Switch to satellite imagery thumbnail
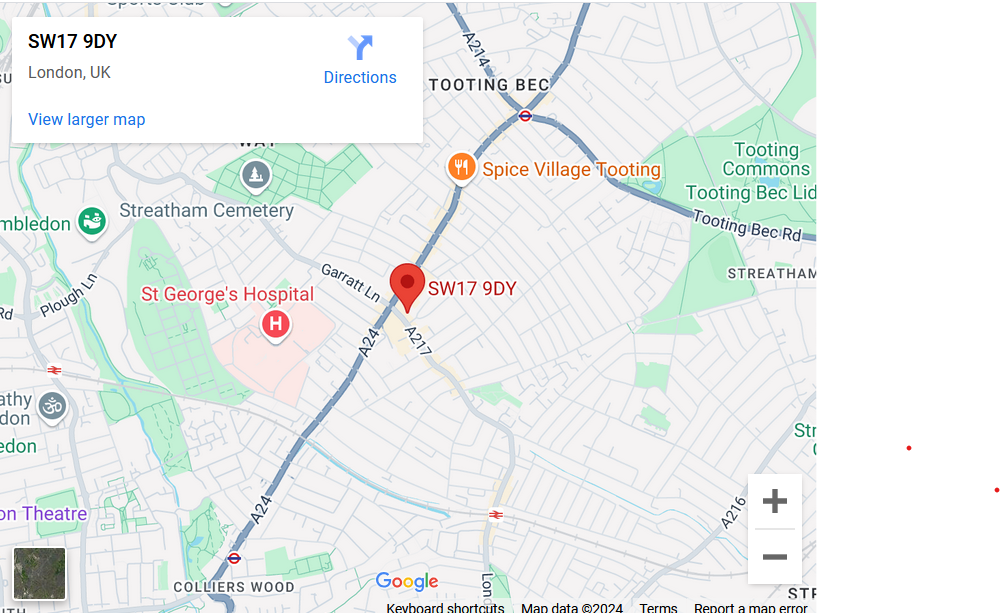Screen dimensions: 1000x613 40,573
